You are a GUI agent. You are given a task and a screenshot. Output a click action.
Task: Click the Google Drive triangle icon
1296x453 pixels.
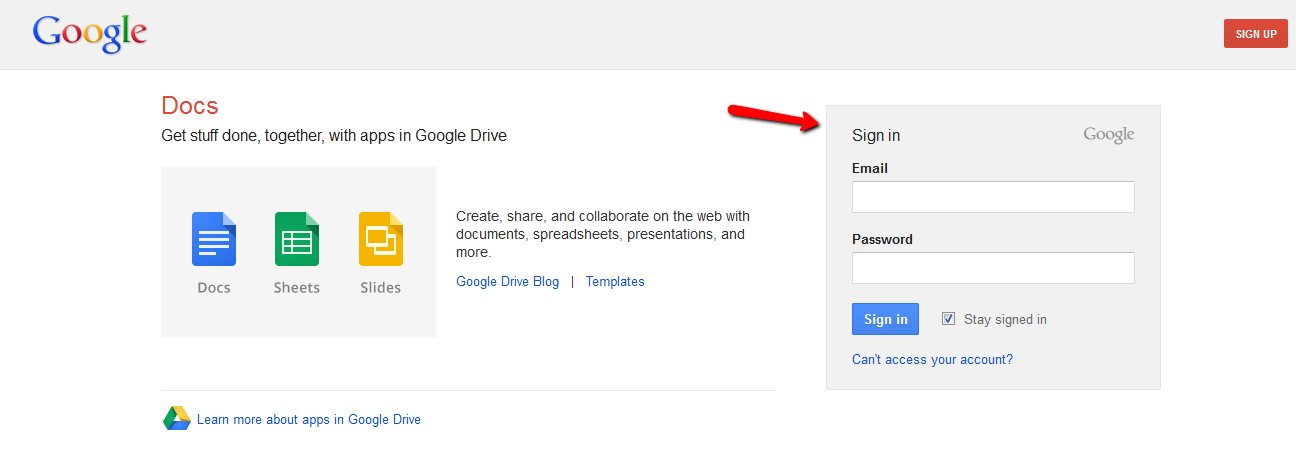[177, 419]
